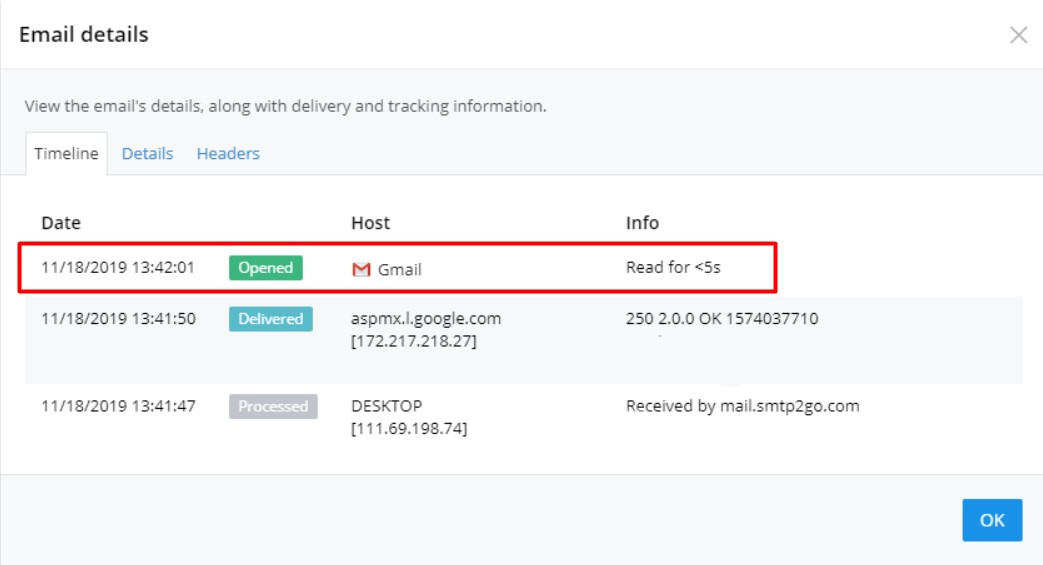Viewport: 1043px width, 565px height.
Task: Confirm with the OK button
Action: (992, 520)
